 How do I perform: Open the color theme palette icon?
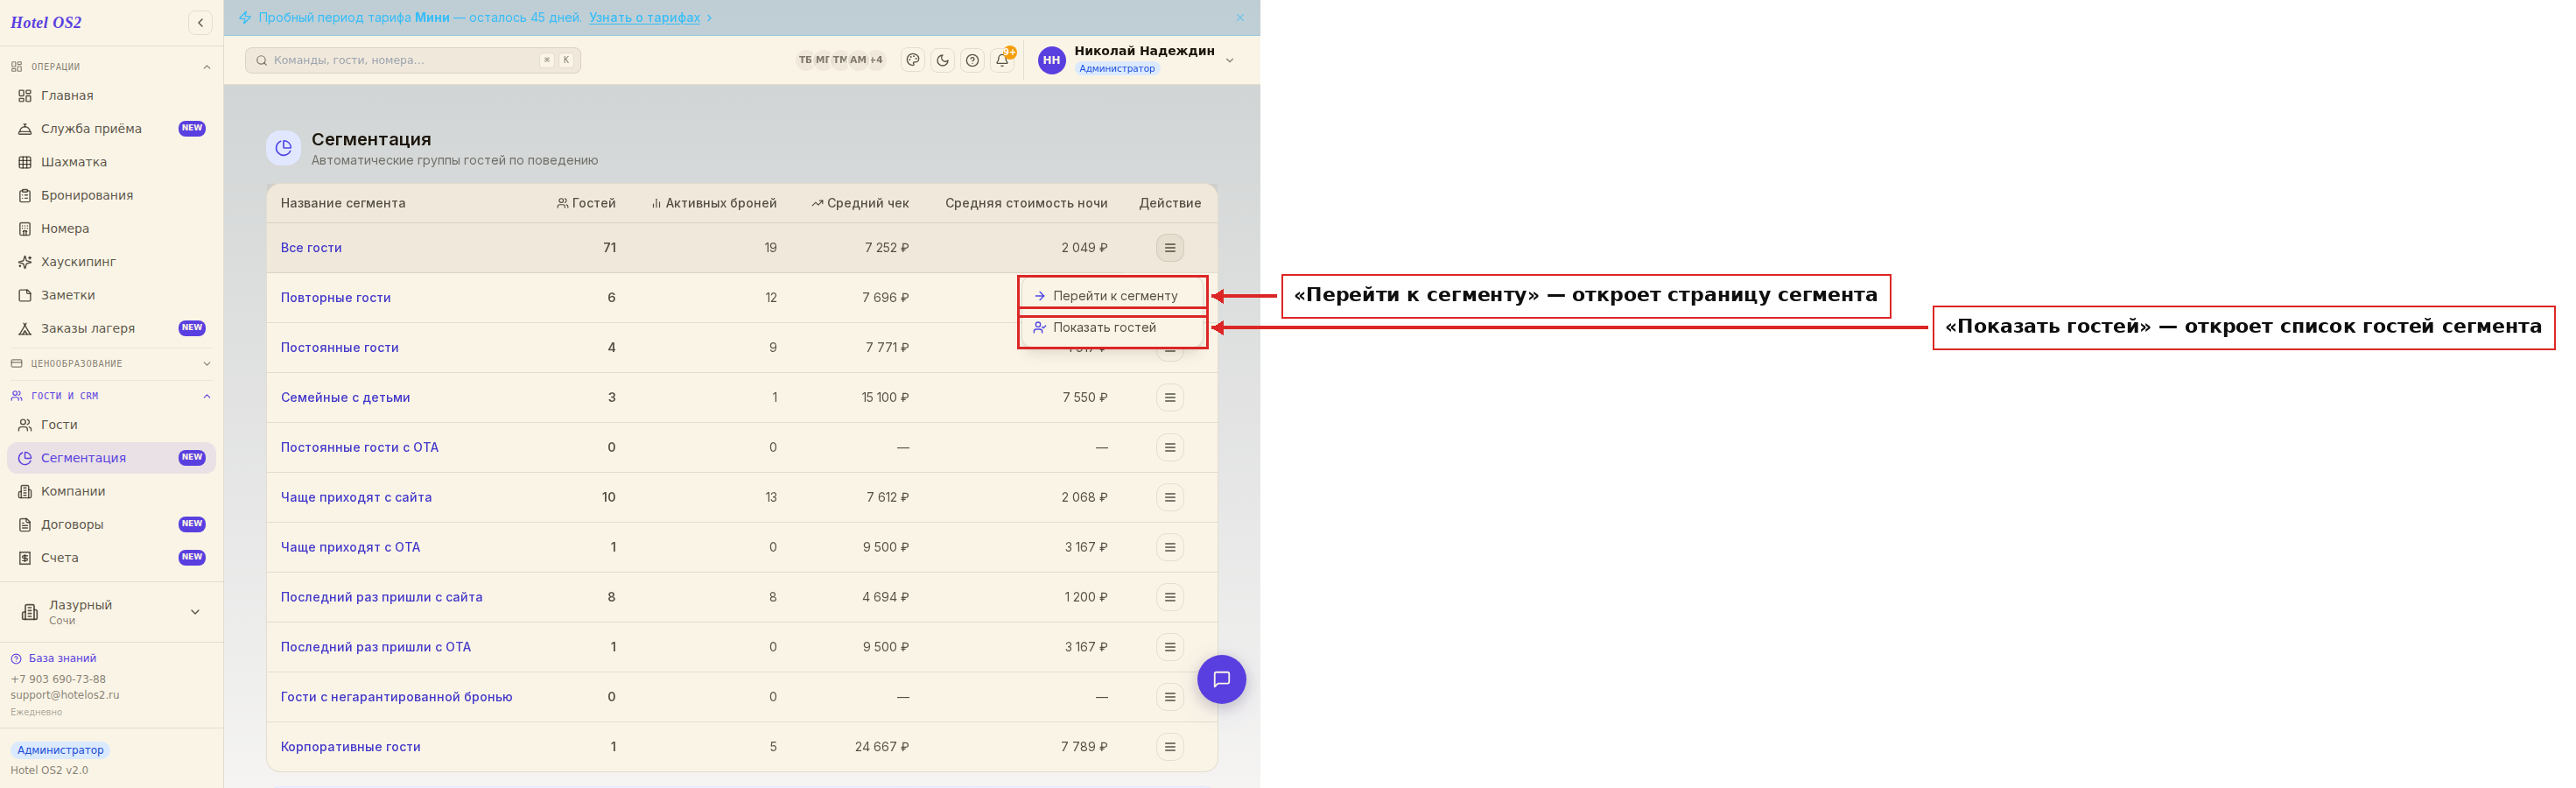(912, 60)
